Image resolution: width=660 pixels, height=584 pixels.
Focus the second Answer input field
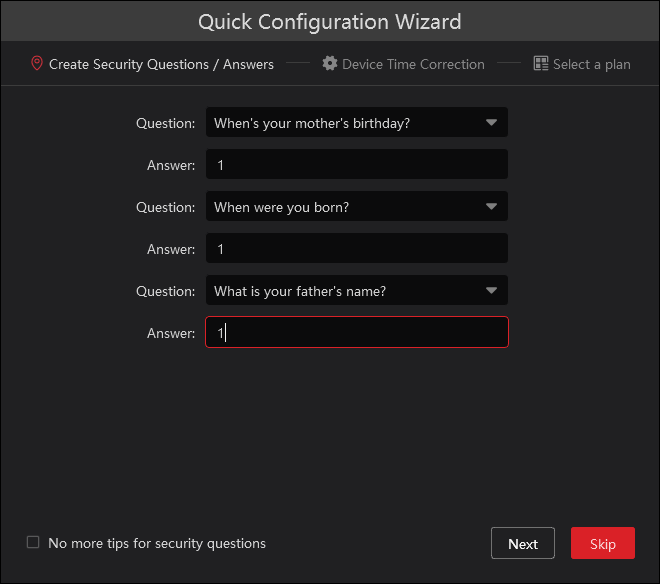pyautogui.click(x=357, y=248)
